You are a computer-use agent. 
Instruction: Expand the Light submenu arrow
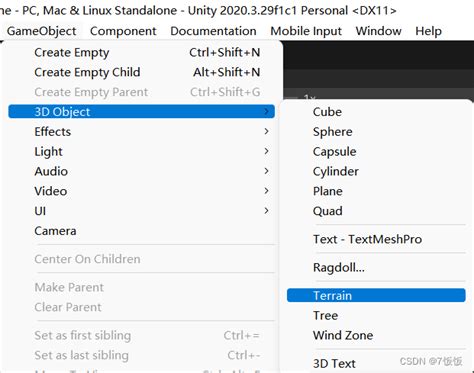[266, 151]
